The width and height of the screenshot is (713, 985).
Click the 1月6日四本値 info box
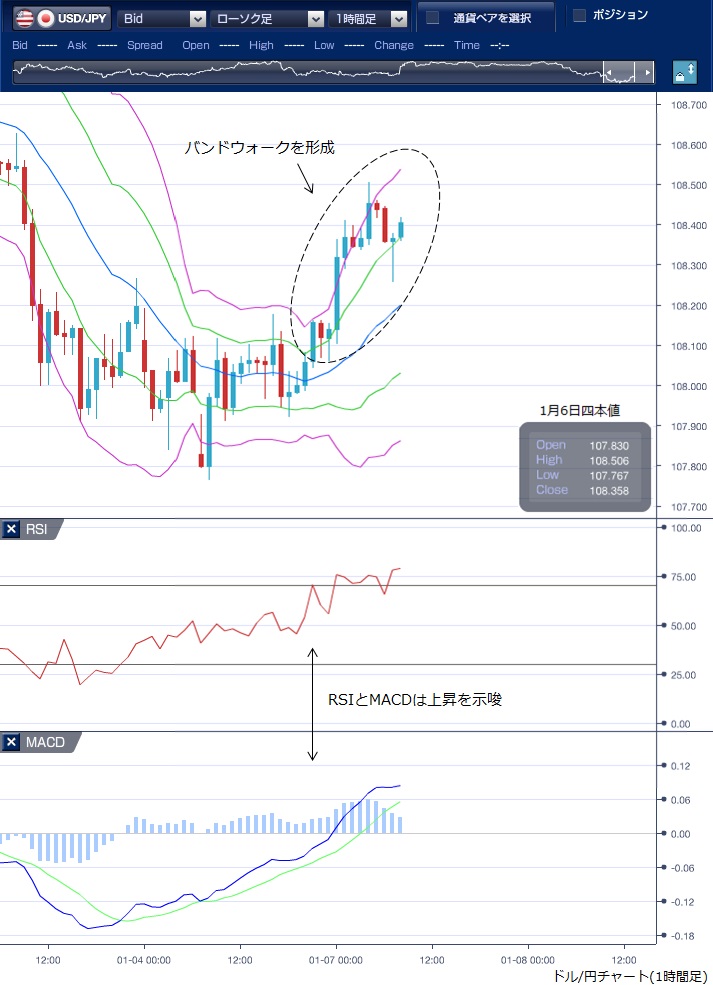584,466
